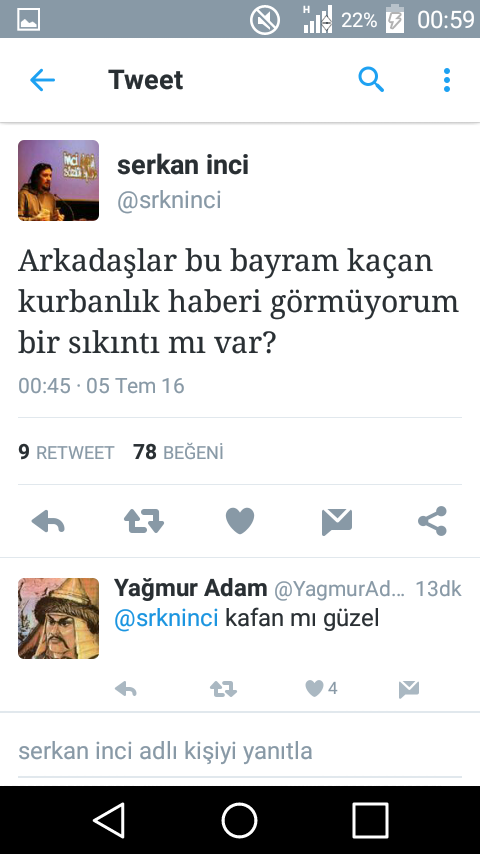
Task: Open search with the magnifier icon
Action: click(371, 80)
